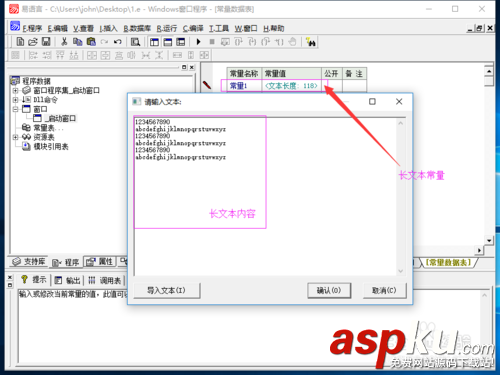This screenshot has height=375, width=500.
Task: Click the Undo arrow icon
Action: (117, 42)
